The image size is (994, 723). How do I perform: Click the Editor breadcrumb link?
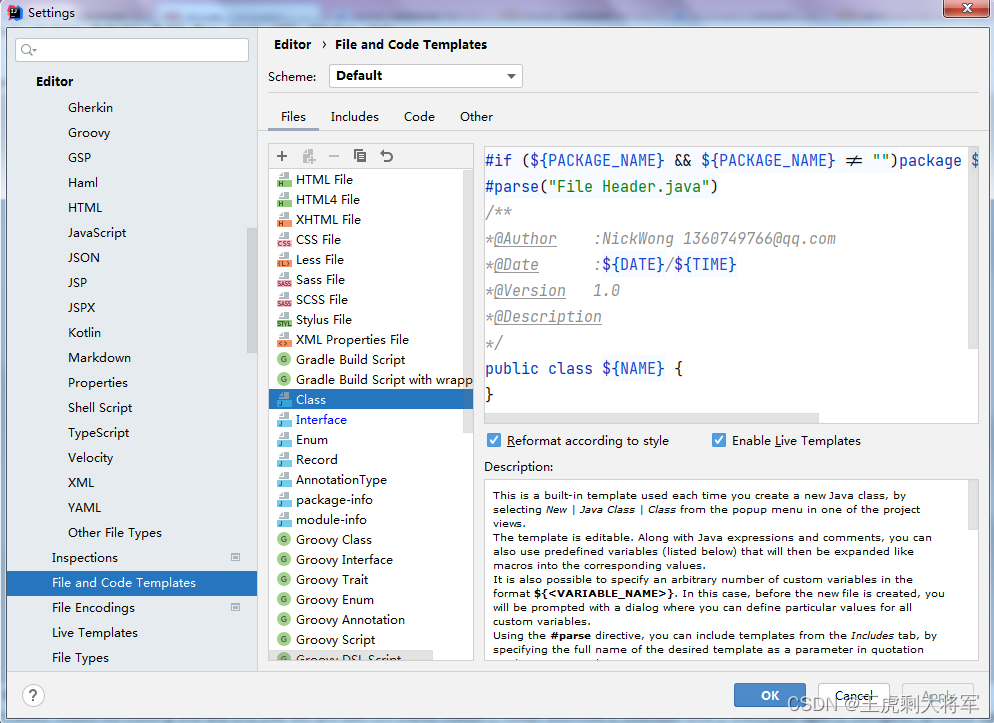pyautogui.click(x=292, y=44)
